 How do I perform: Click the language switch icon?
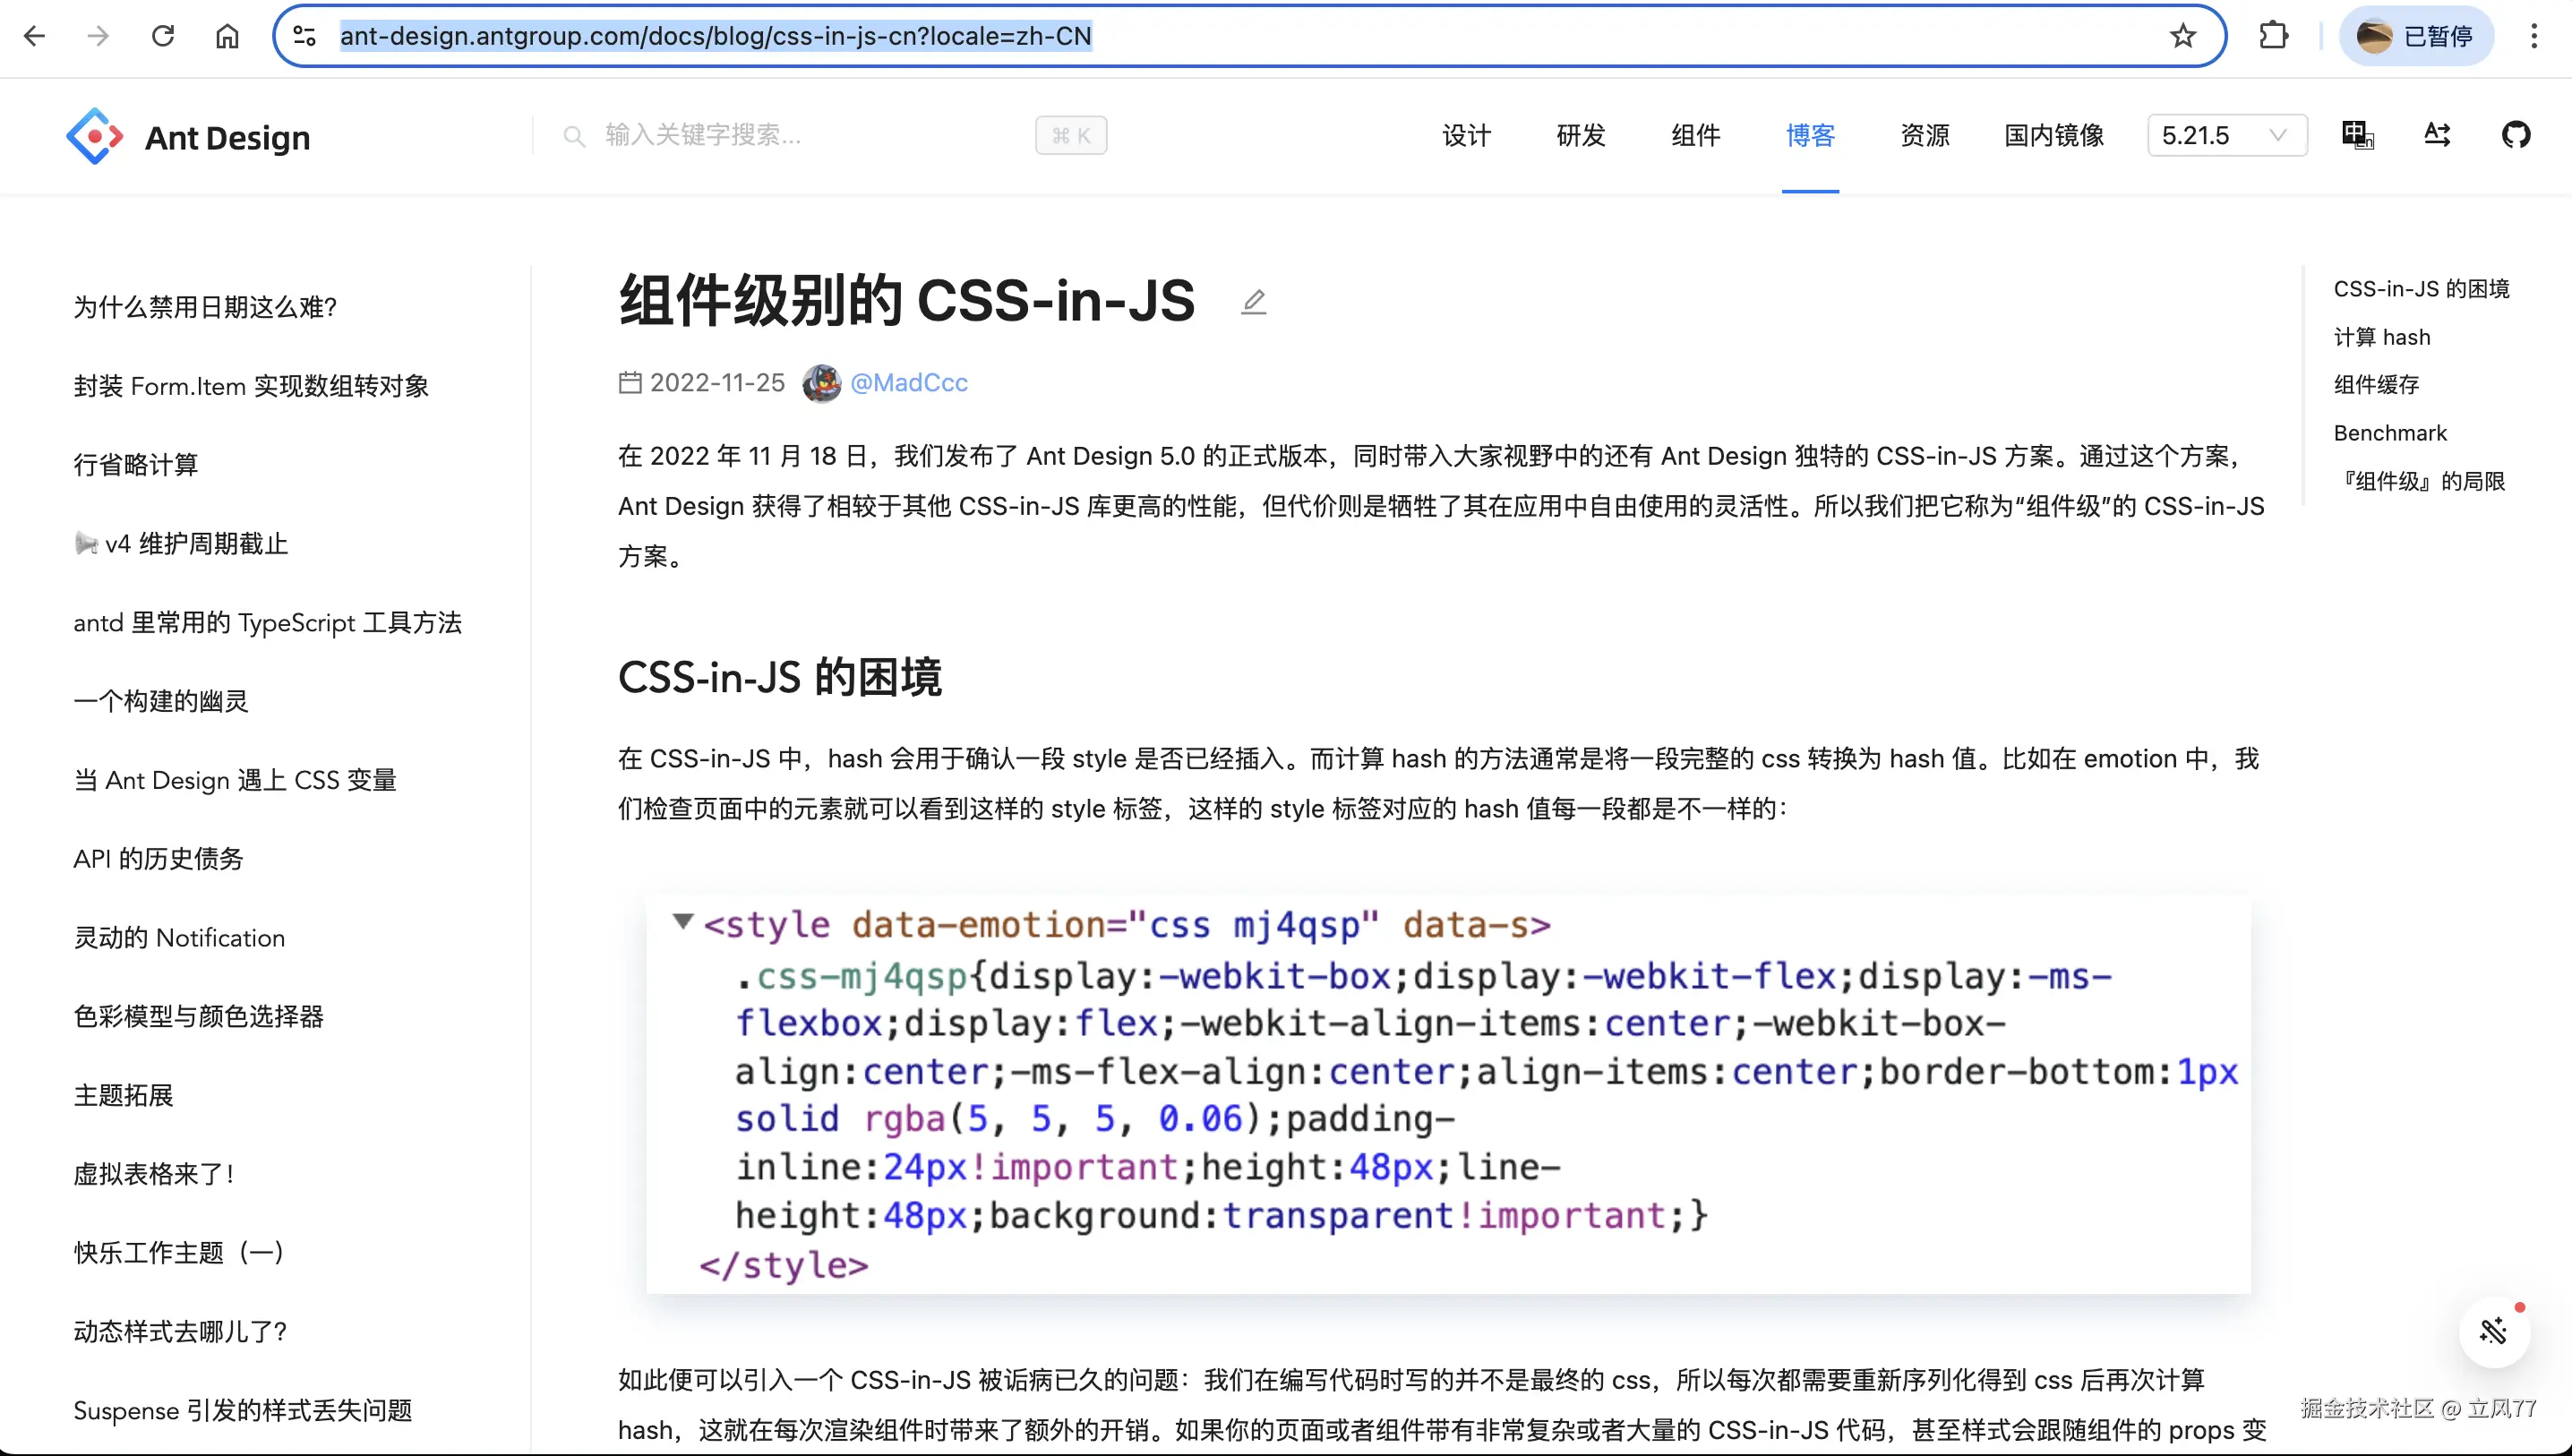coord(2357,135)
